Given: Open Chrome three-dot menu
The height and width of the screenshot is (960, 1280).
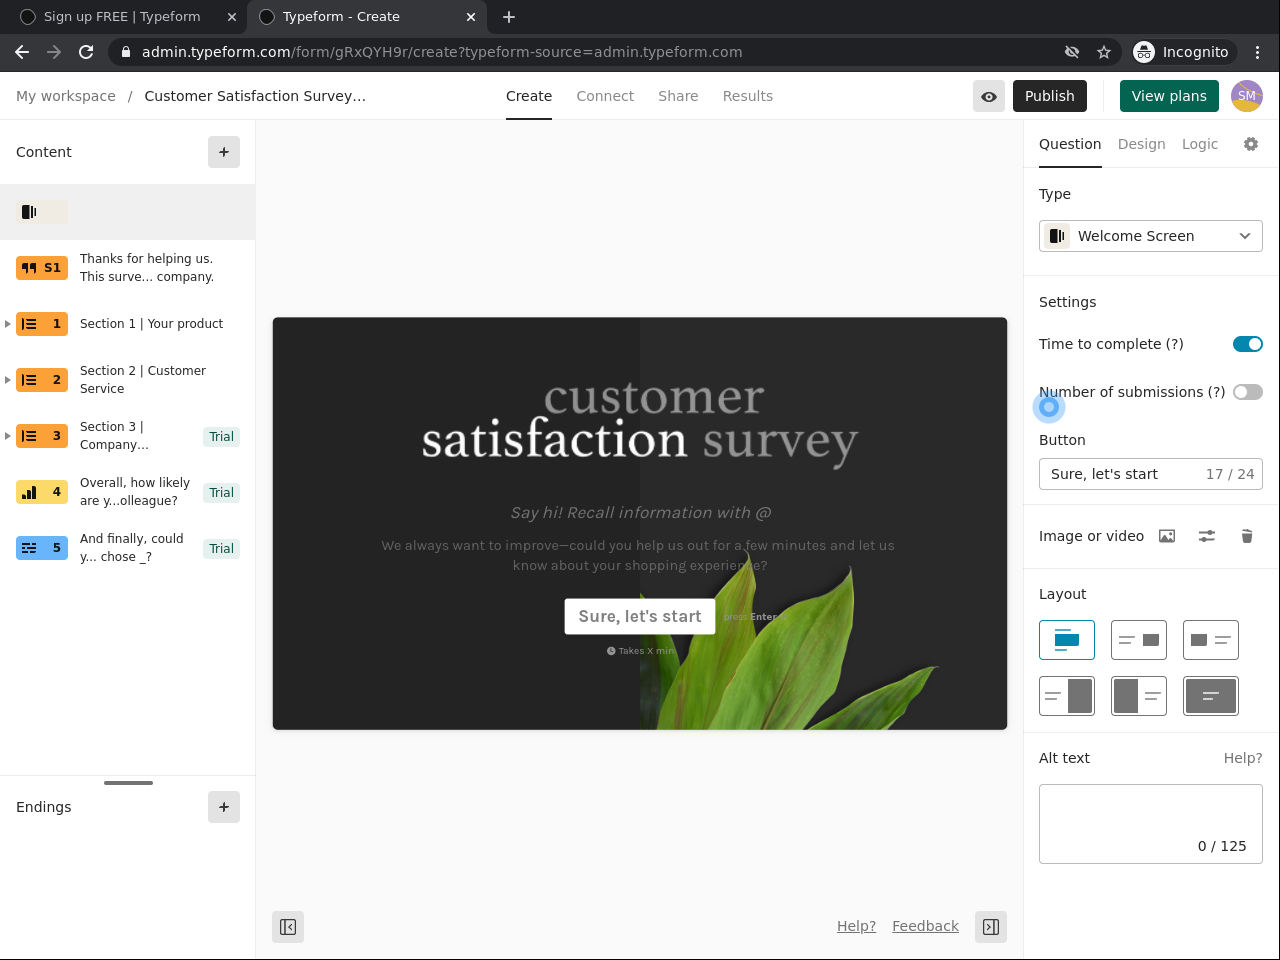Looking at the screenshot, I should (1258, 52).
